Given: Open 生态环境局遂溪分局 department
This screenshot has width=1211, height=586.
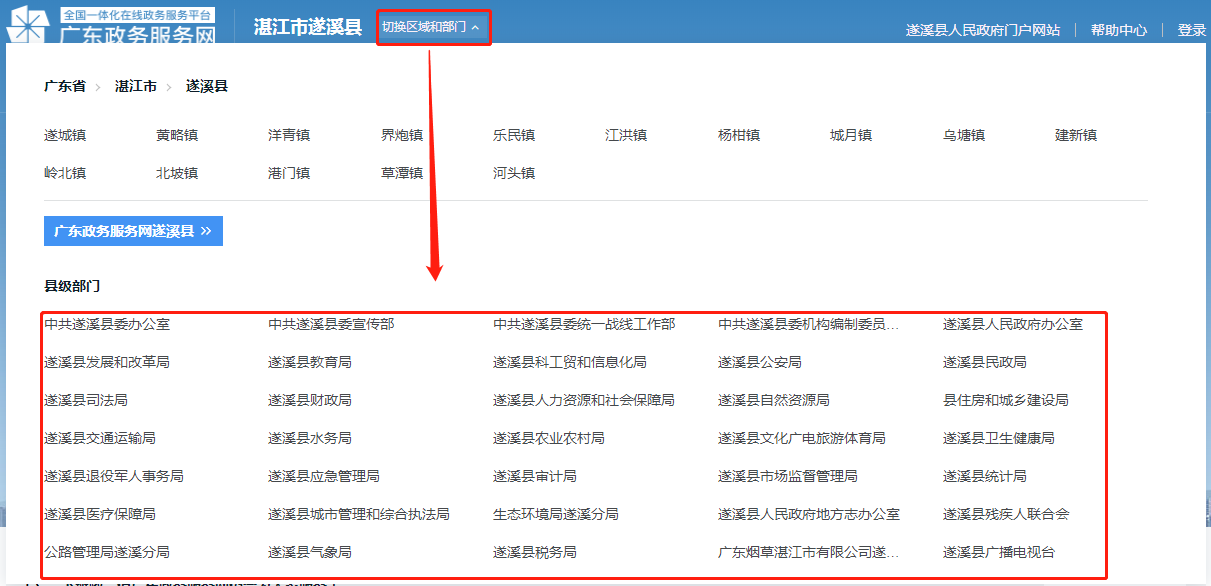Looking at the screenshot, I should click(555, 514).
